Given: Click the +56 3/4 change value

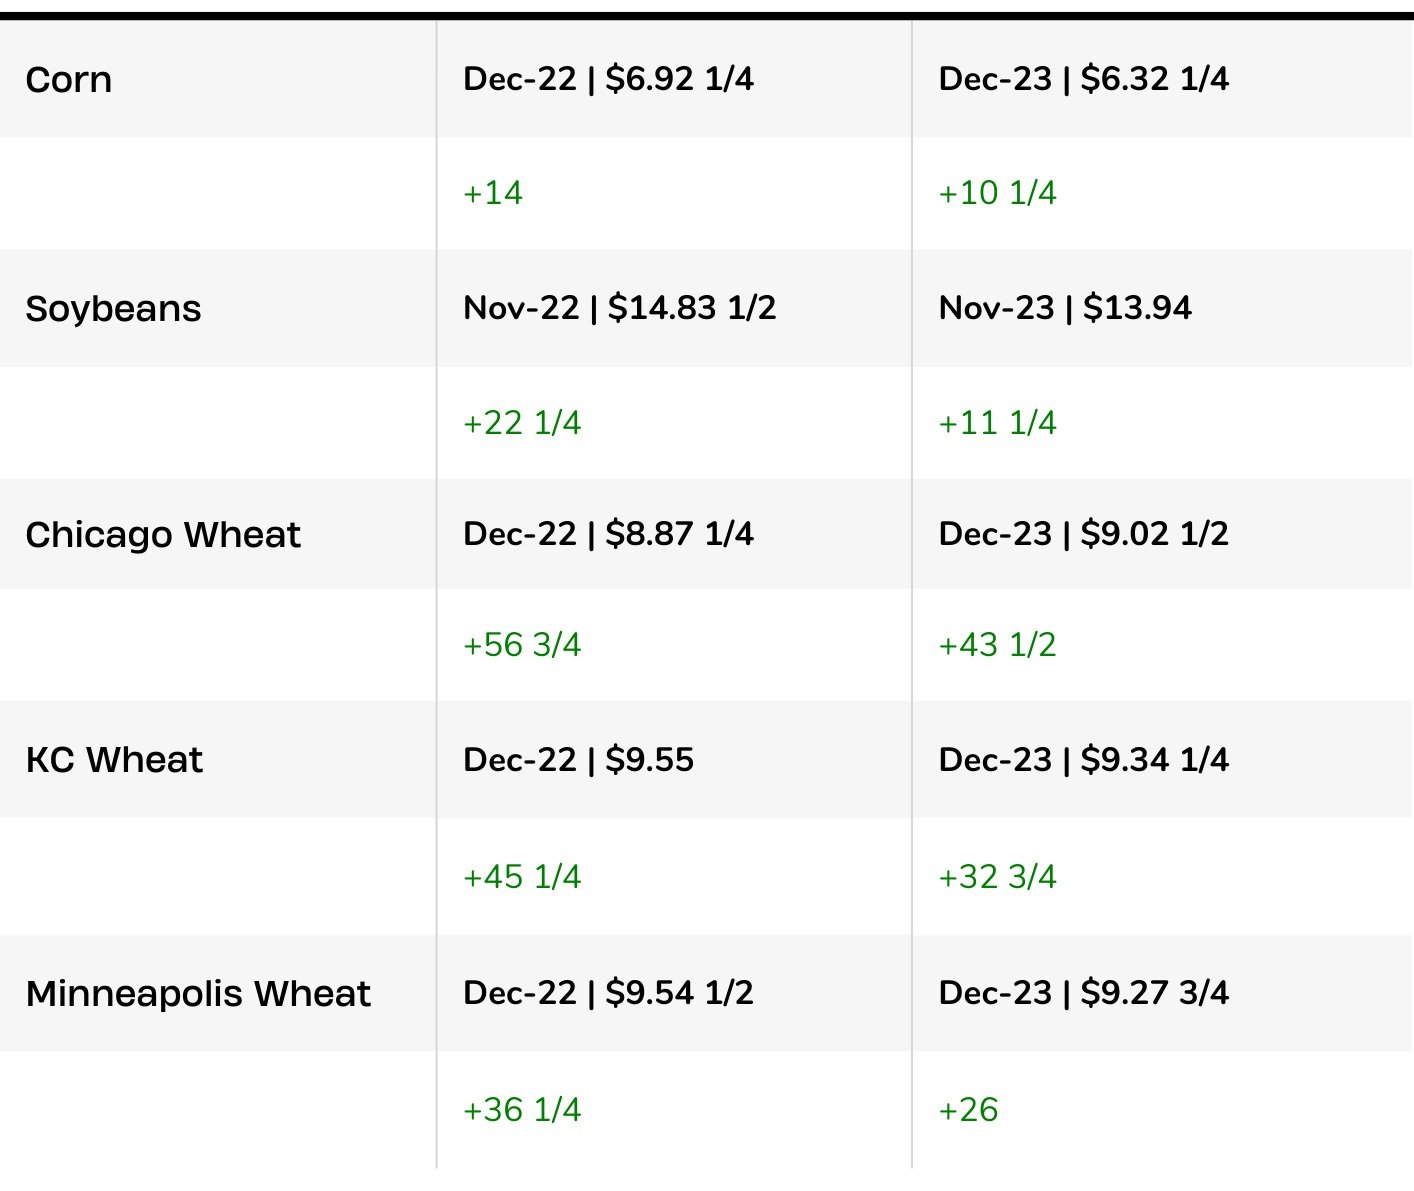Looking at the screenshot, I should point(522,645).
